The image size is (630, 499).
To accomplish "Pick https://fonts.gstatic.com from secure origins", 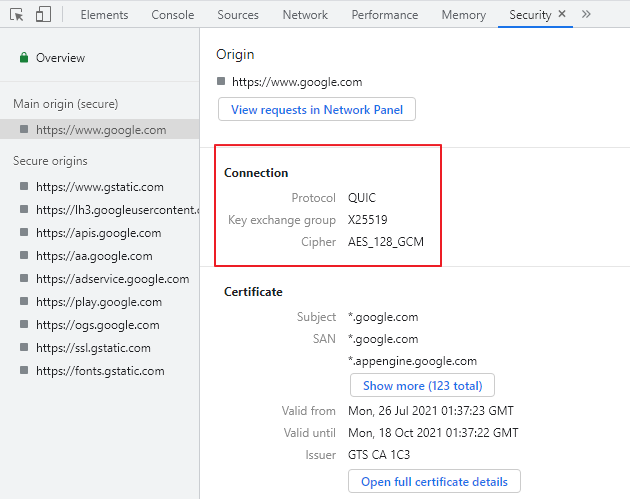I will pos(100,371).
